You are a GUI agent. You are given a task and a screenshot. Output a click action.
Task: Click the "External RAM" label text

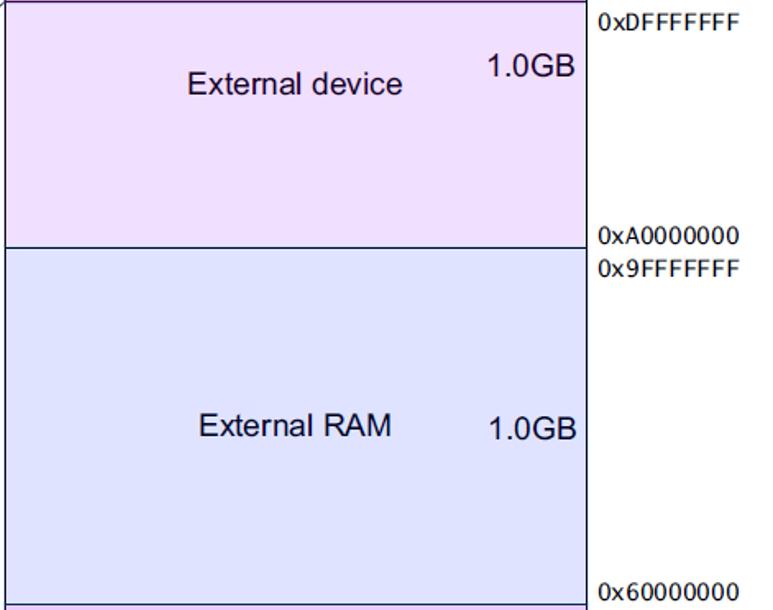[x=294, y=426]
